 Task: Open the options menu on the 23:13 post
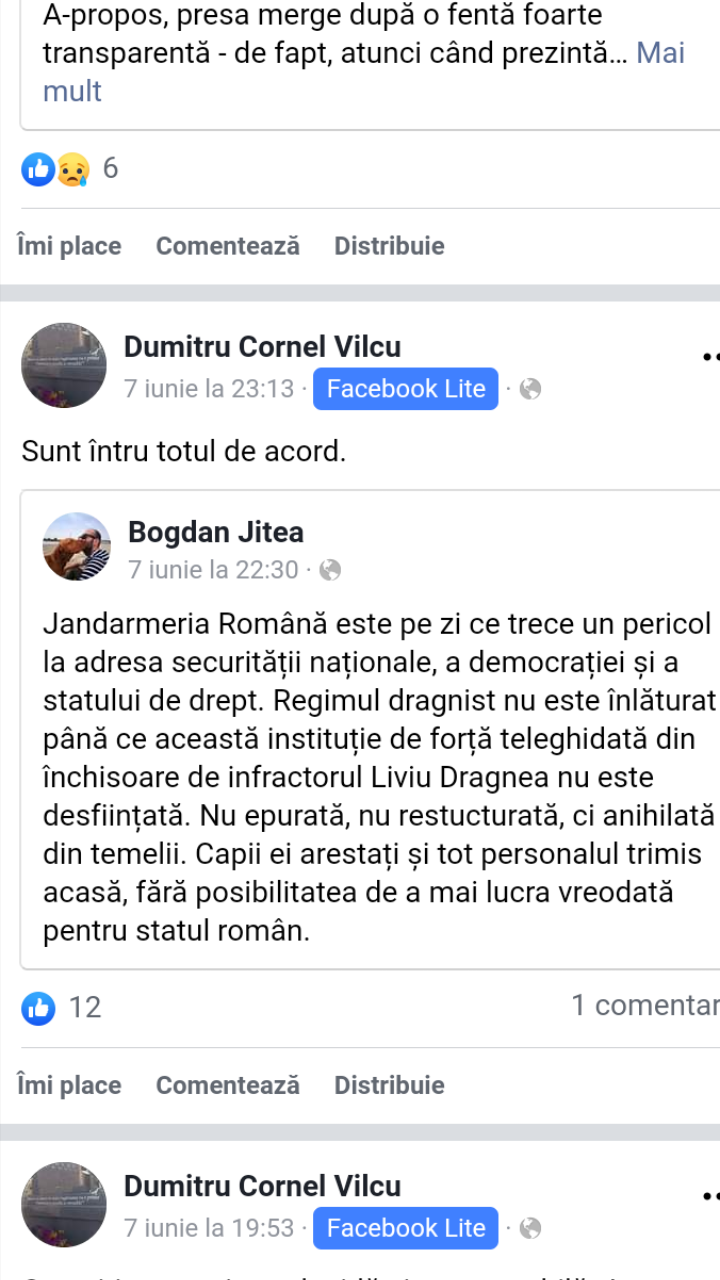(x=710, y=355)
